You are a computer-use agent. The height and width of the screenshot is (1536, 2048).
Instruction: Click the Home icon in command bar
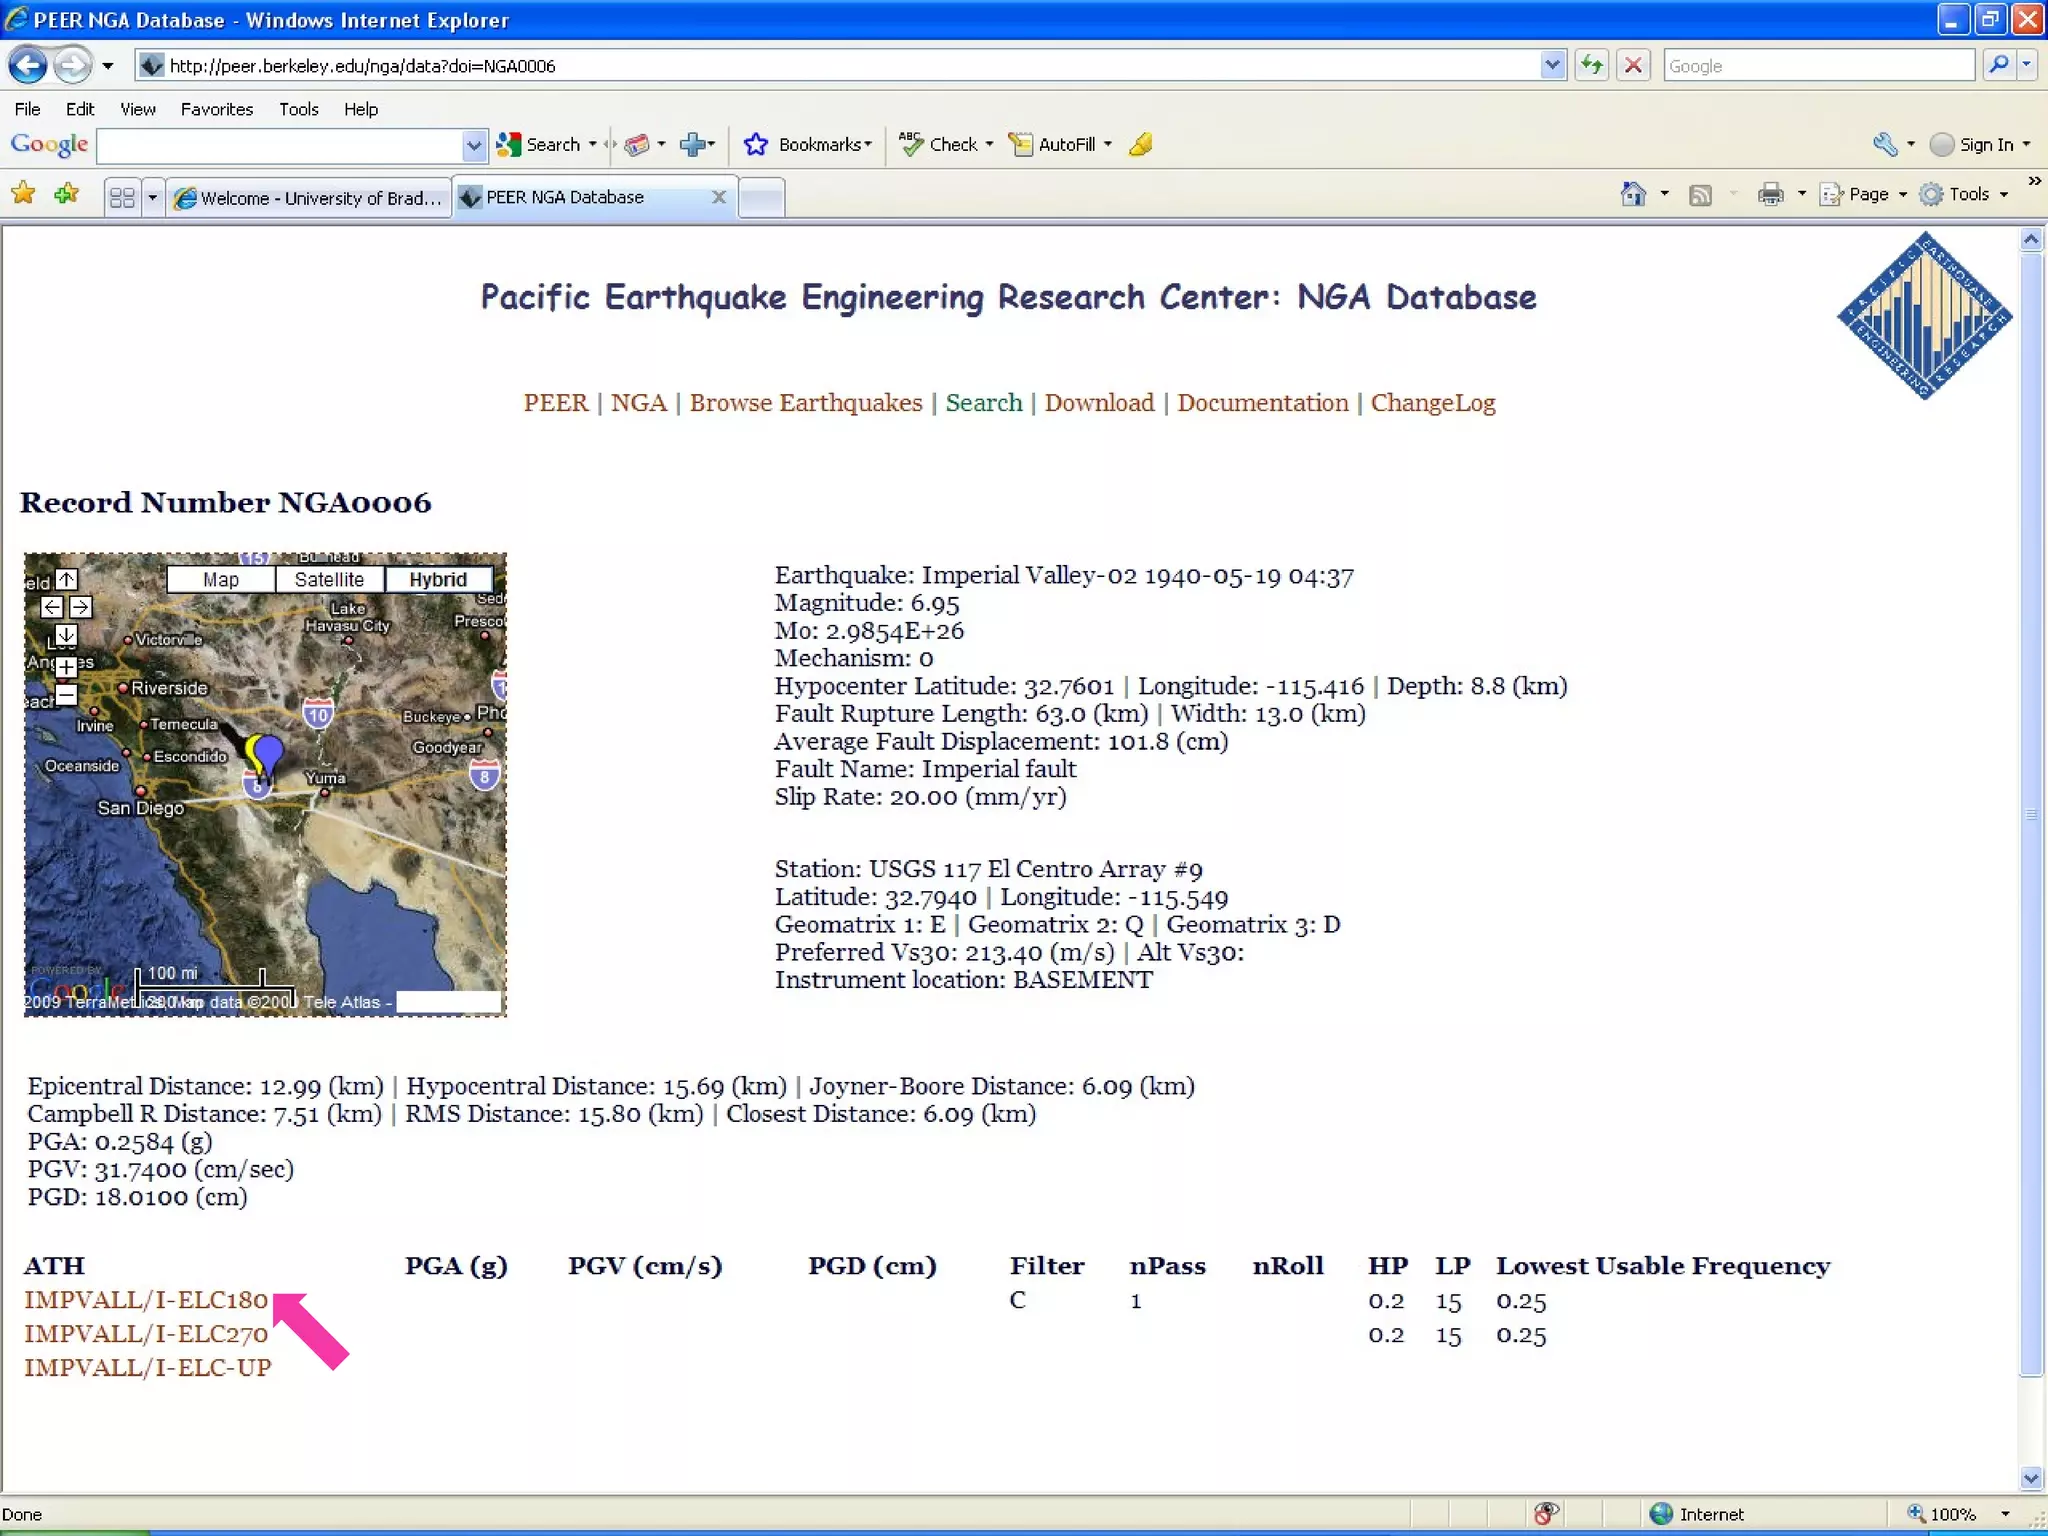coord(1632,195)
